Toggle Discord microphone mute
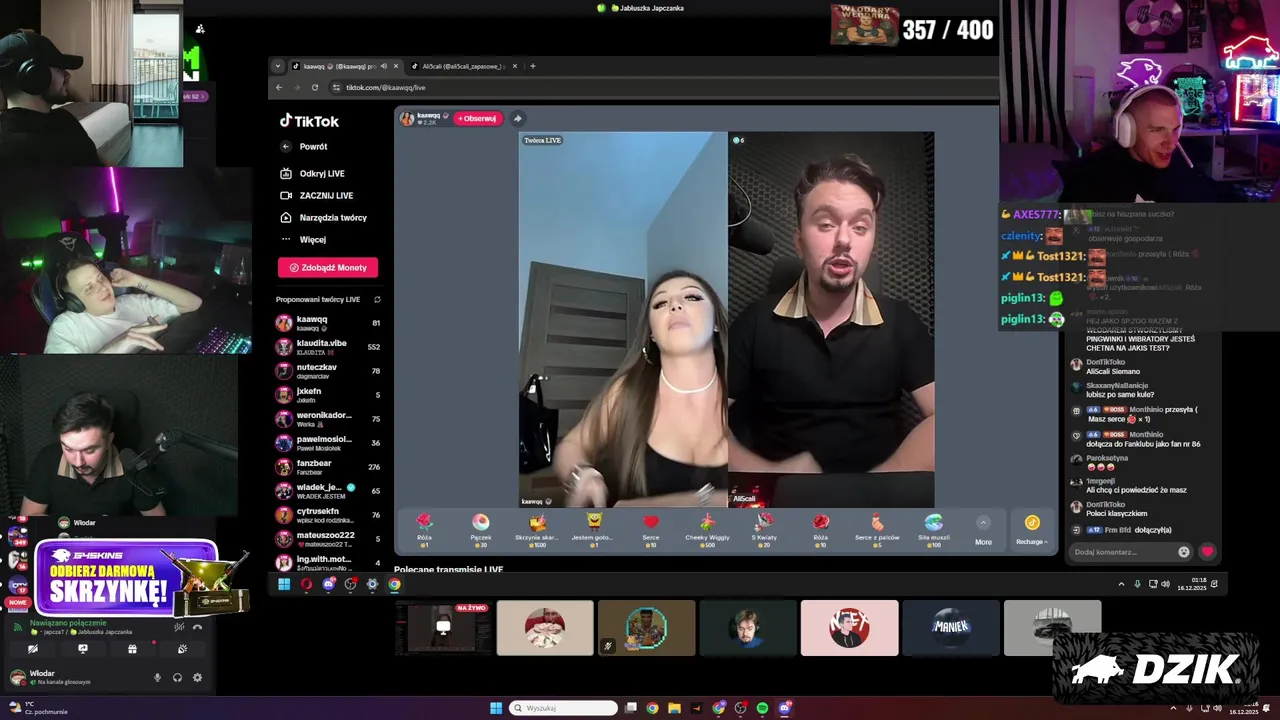The image size is (1280, 720). [x=157, y=678]
